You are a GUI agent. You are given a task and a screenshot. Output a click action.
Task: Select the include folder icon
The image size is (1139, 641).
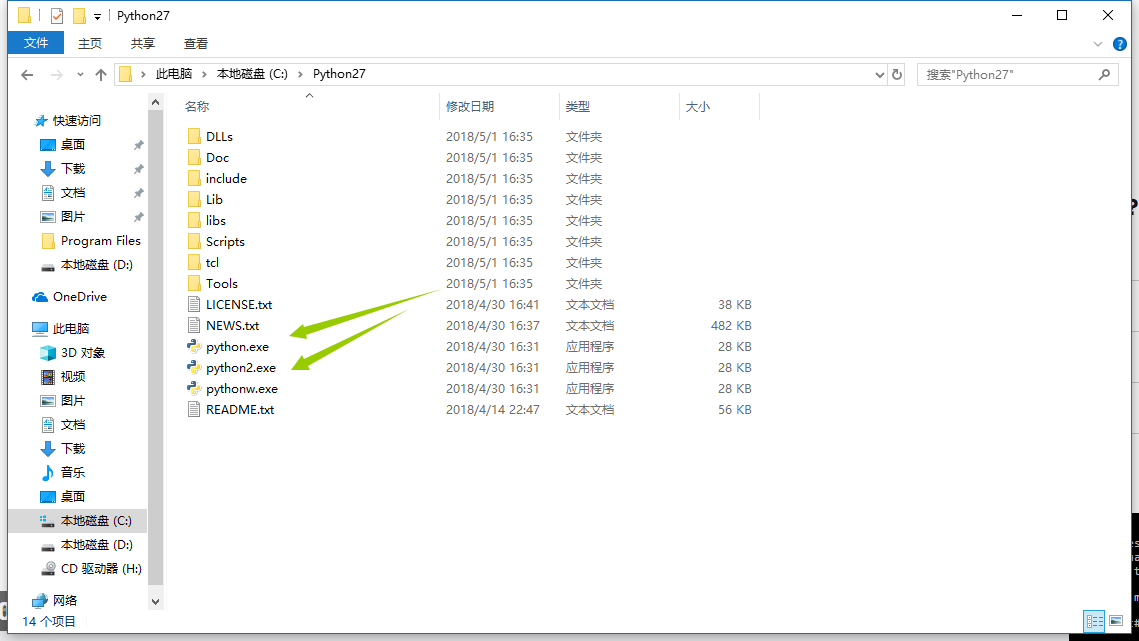(194, 179)
